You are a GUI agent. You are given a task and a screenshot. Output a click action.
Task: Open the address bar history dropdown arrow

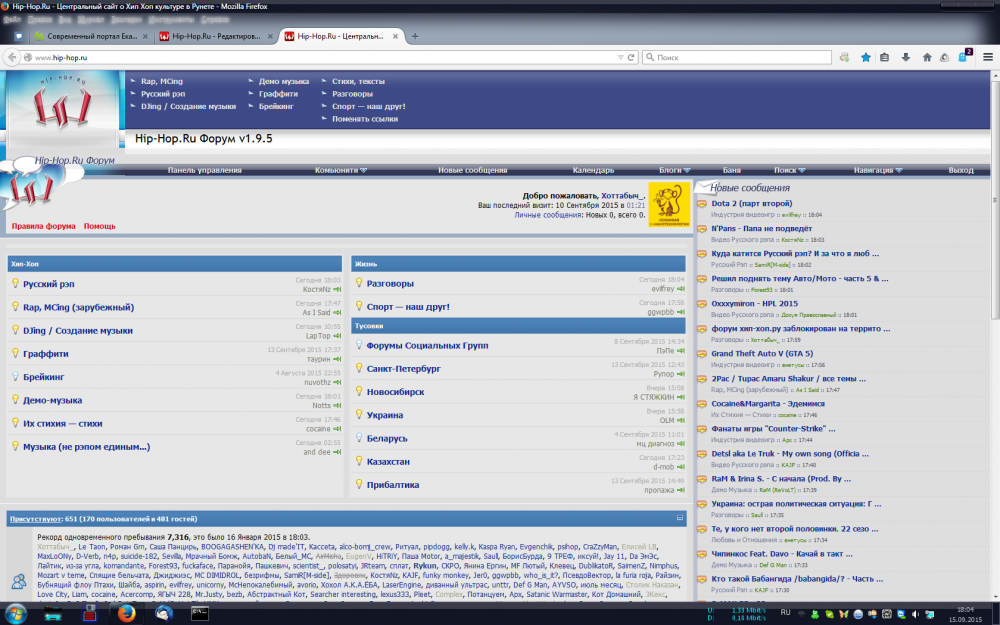tap(621, 57)
